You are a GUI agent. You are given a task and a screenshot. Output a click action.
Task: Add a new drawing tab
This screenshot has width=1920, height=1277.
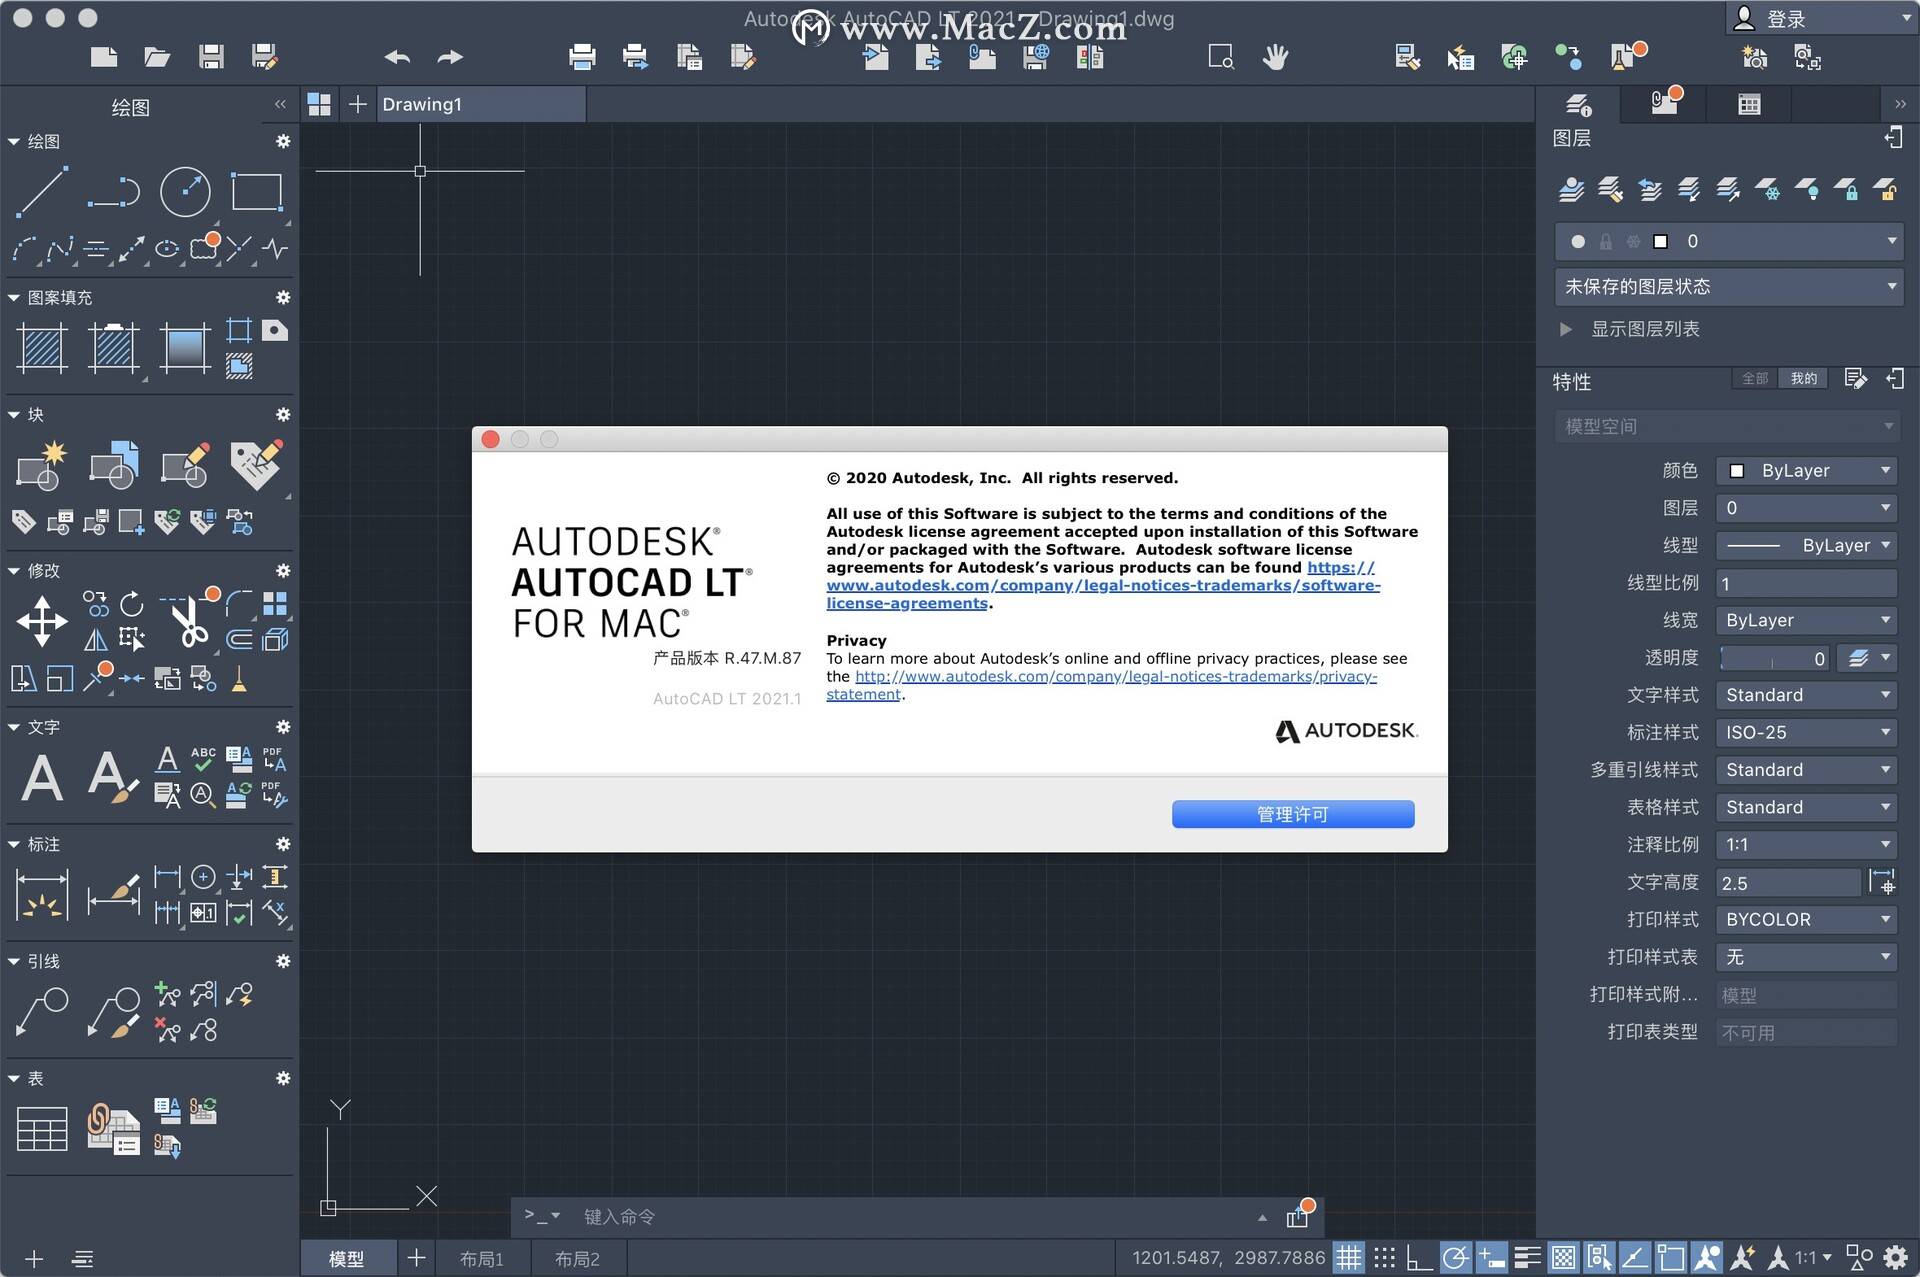[357, 104]
